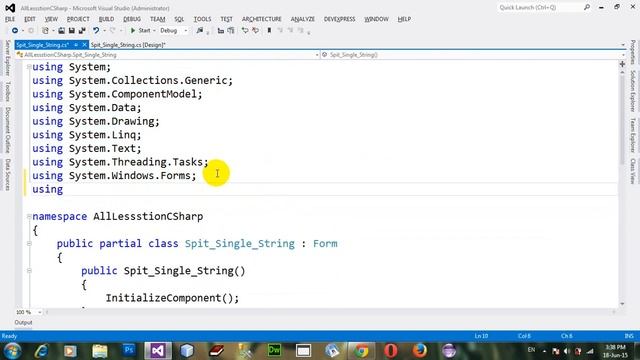This screenshot has width=640, height=360.
Task: Open the class navigation dropdown AllLessstionCSharp.Spit_Single_String
Action: pyautogui.click(x=168, y=55)
